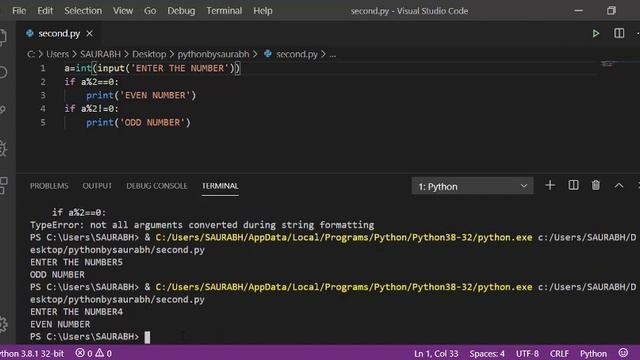Click the code 'if a%2==0:' on line 2
640x360 pixels.
coord(91,82)
